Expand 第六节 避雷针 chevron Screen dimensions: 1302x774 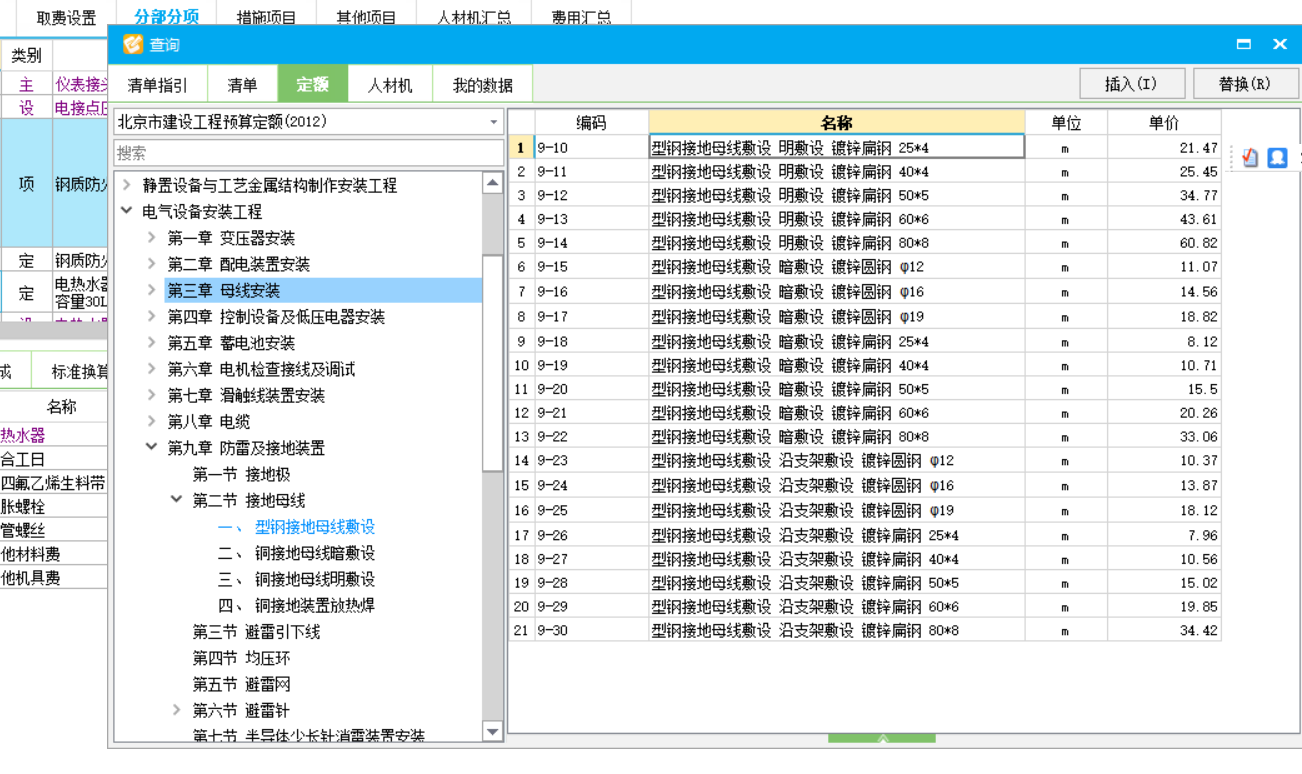(177, 710)
